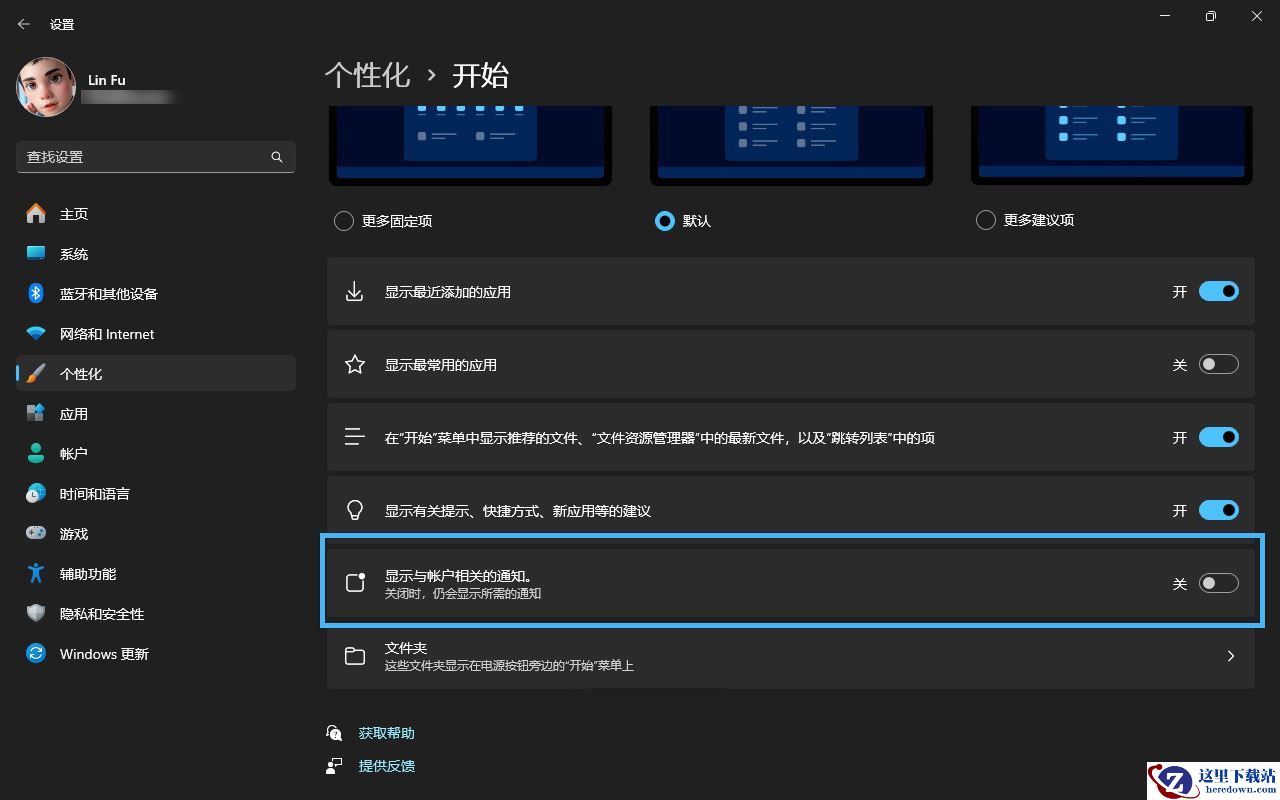Viewport: 1280px width, 800px height.
Task: Click the shield icon for 隐私和安全性
Action: (36, 614)
